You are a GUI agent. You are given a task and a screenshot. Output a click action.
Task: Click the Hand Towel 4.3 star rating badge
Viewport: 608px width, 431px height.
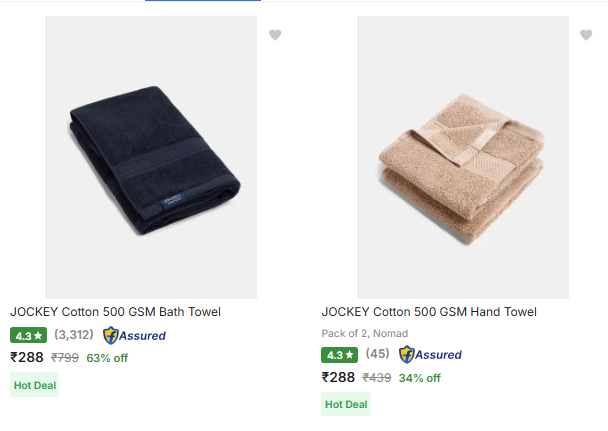(340, 355)
